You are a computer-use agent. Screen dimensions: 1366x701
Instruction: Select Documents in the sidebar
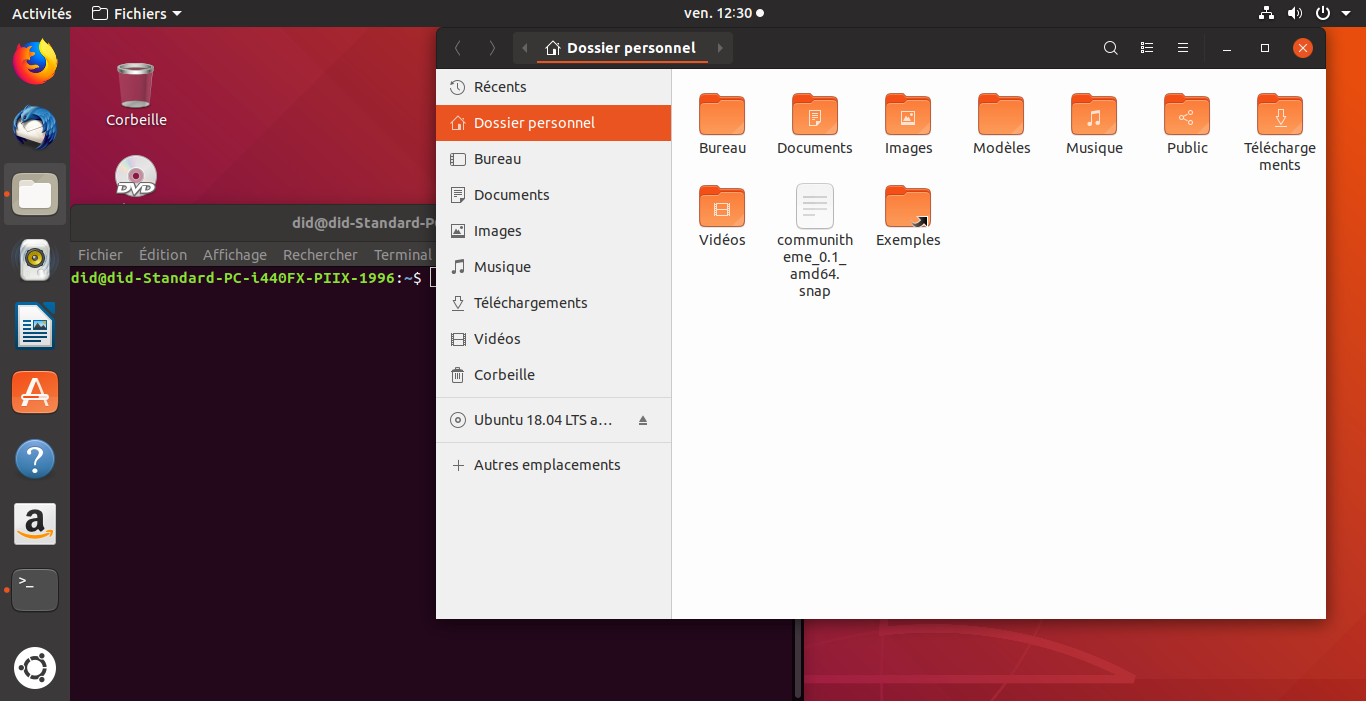pos(553,195)
